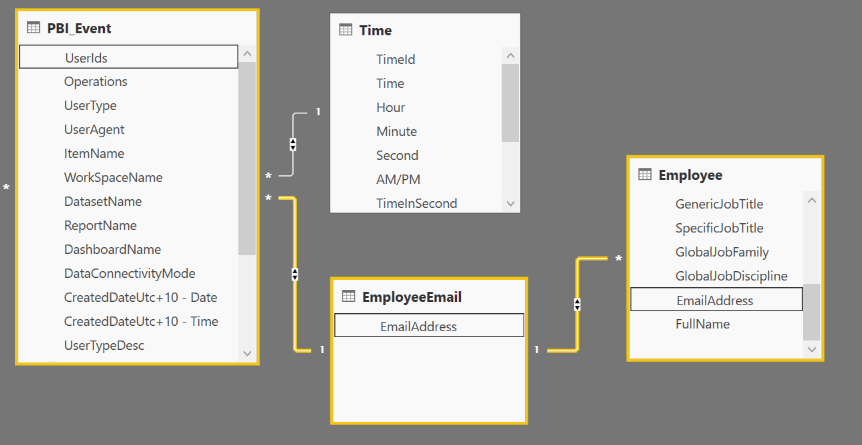Click scroll down arrow in Employee table

tap(811, 349)
